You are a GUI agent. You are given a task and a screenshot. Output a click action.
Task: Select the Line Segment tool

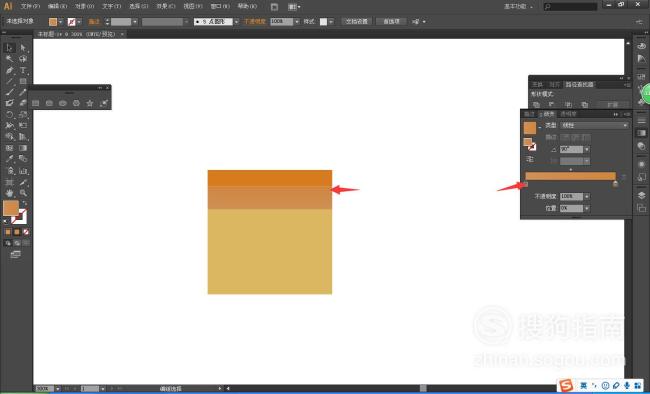[x=9, y=81]
